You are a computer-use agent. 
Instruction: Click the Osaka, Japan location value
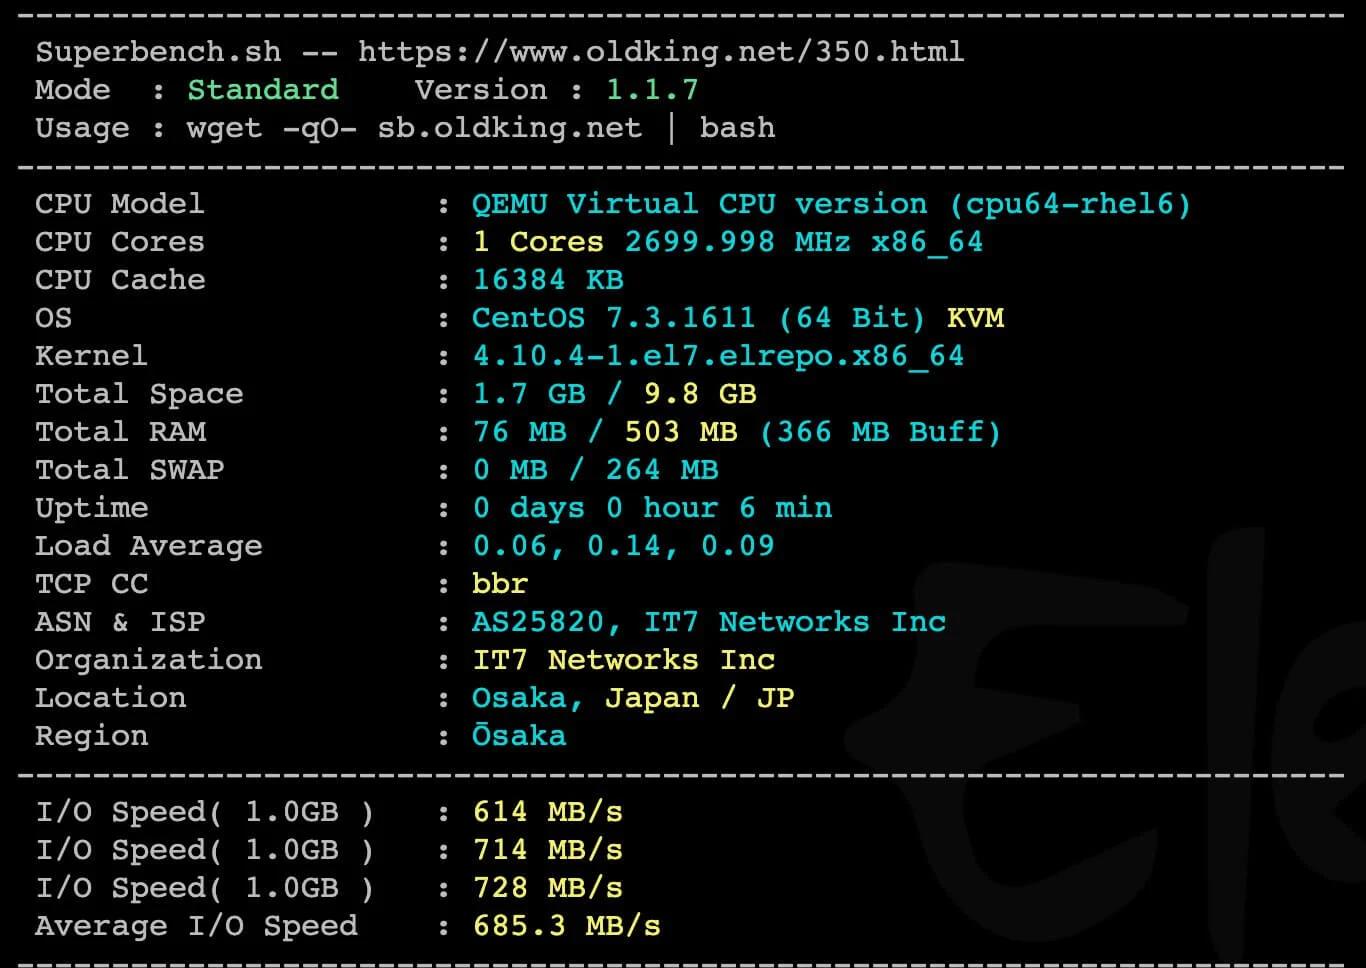[x=585, y=698]
